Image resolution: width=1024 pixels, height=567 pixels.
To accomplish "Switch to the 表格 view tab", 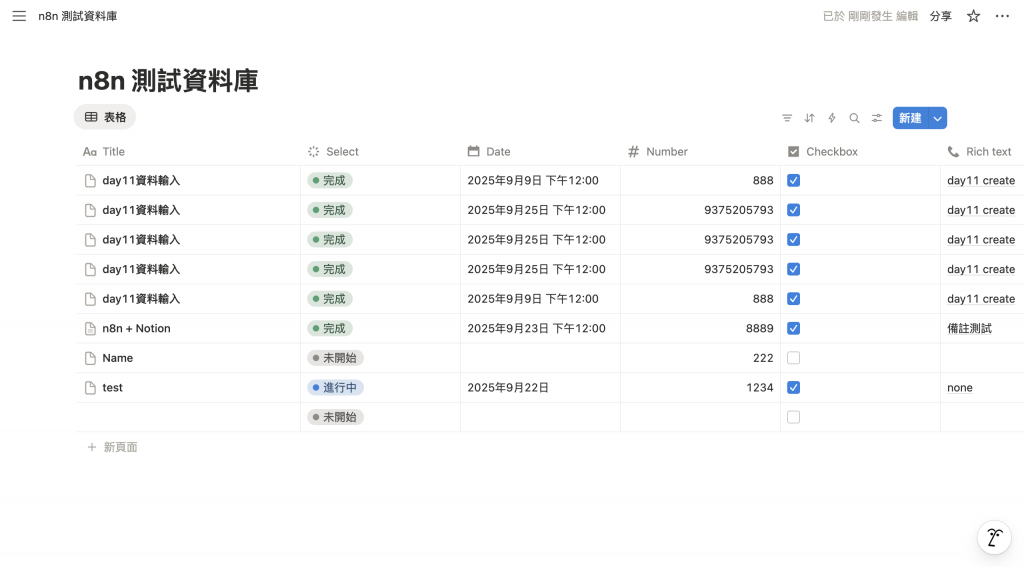I will [105, 118].
